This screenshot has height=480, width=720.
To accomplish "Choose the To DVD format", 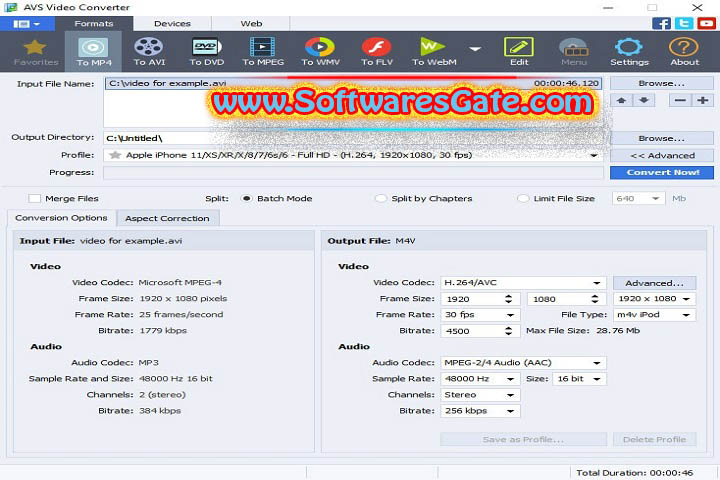I will pyautogui.click(x=207, y=51).
